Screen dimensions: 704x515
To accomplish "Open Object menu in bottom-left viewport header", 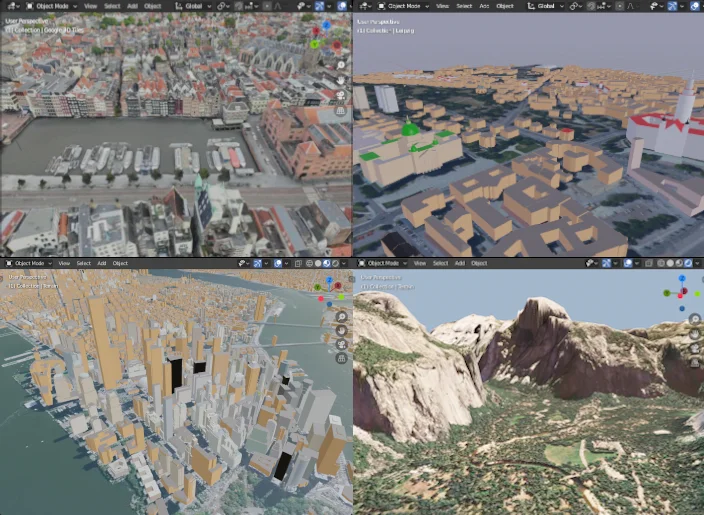I will [120, 263].
